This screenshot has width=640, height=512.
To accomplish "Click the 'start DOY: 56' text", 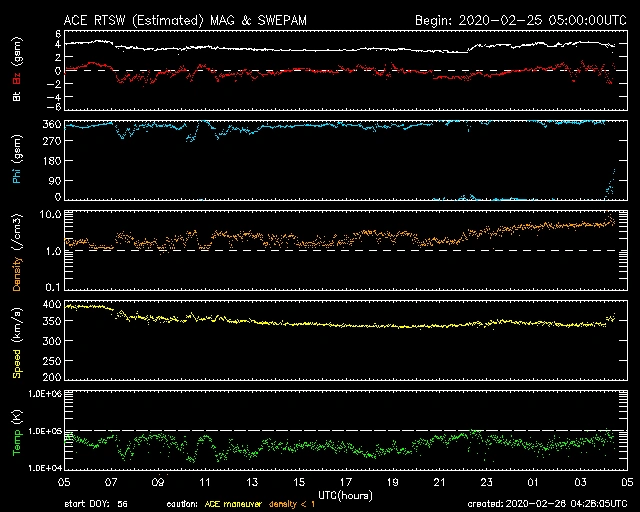I will pyautogui.click(x=96, y=504).
